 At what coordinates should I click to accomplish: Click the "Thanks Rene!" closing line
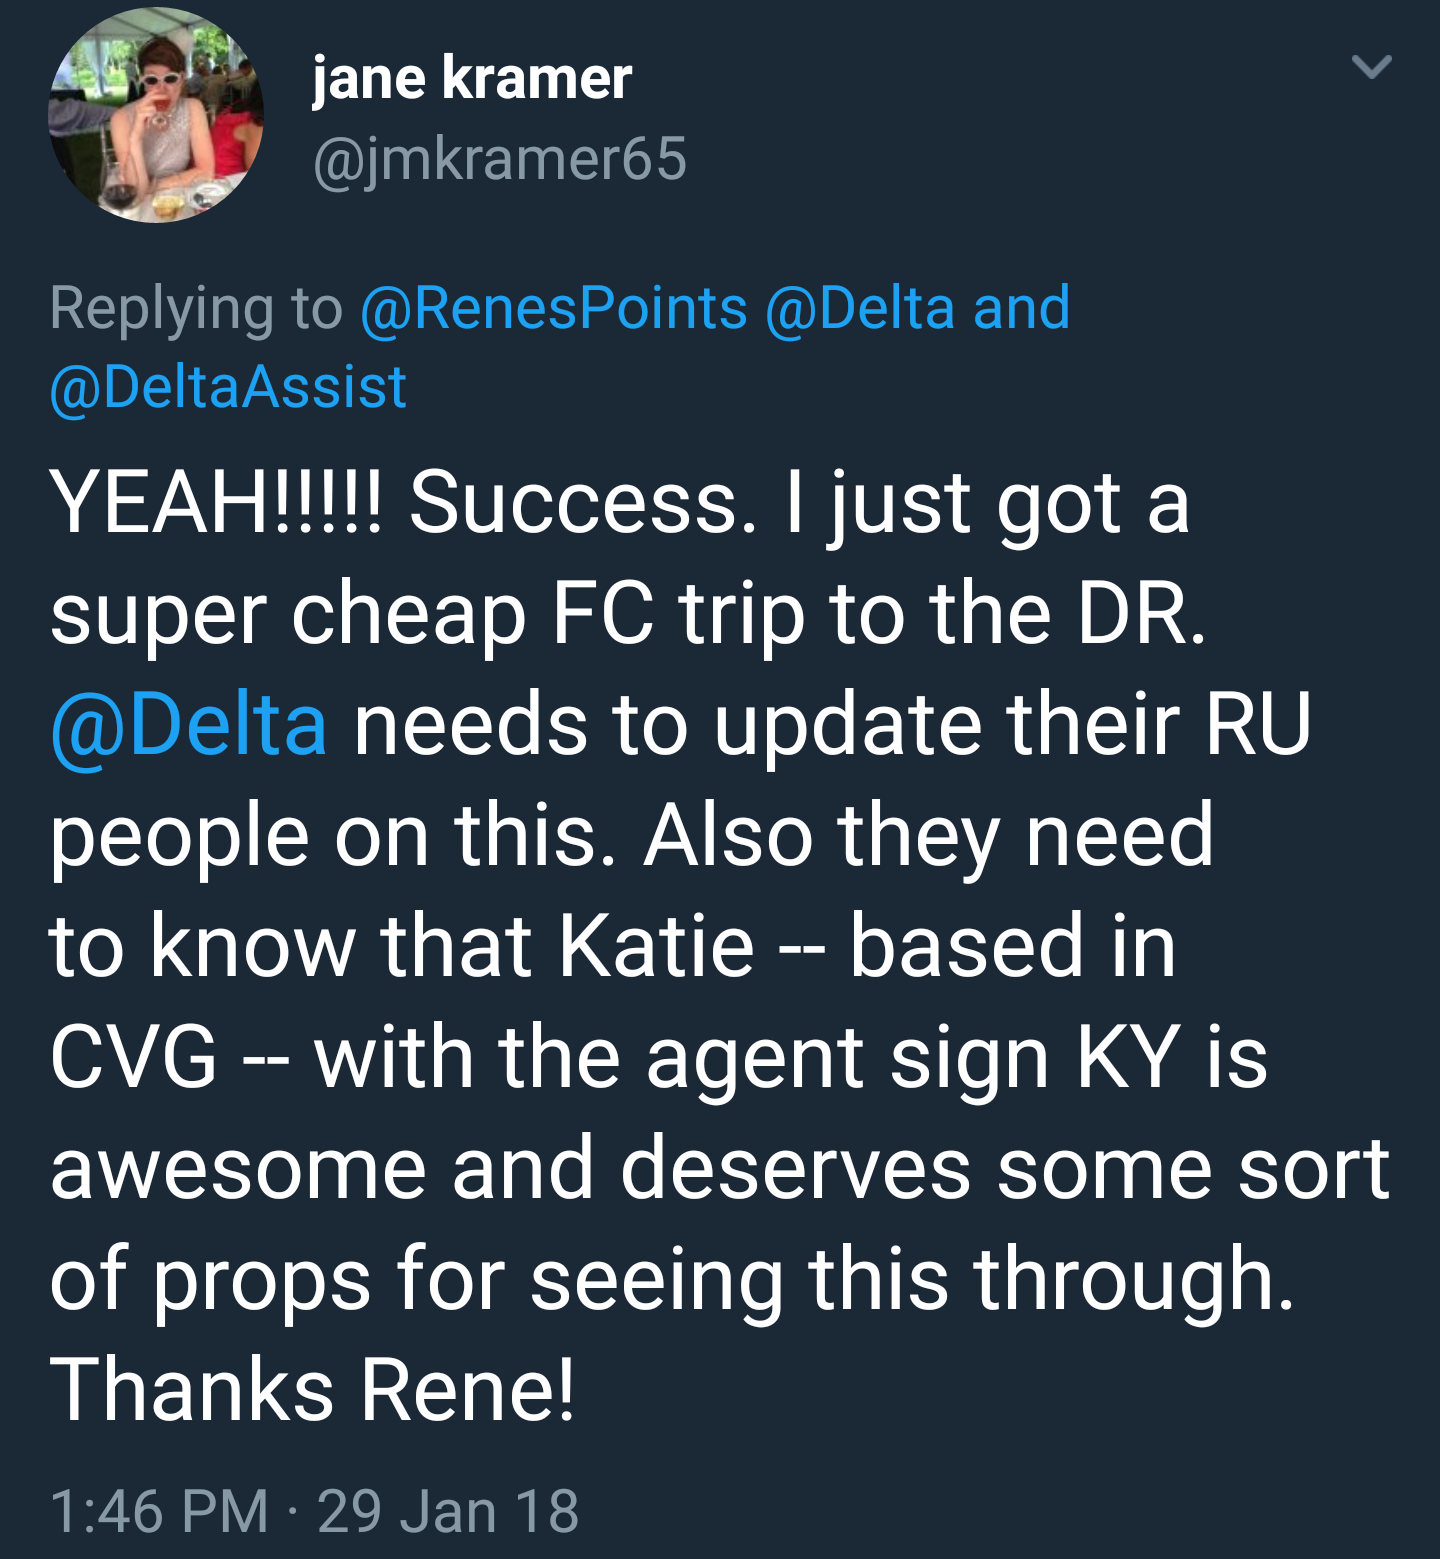pyautogui.click(x=312, y=1390)
